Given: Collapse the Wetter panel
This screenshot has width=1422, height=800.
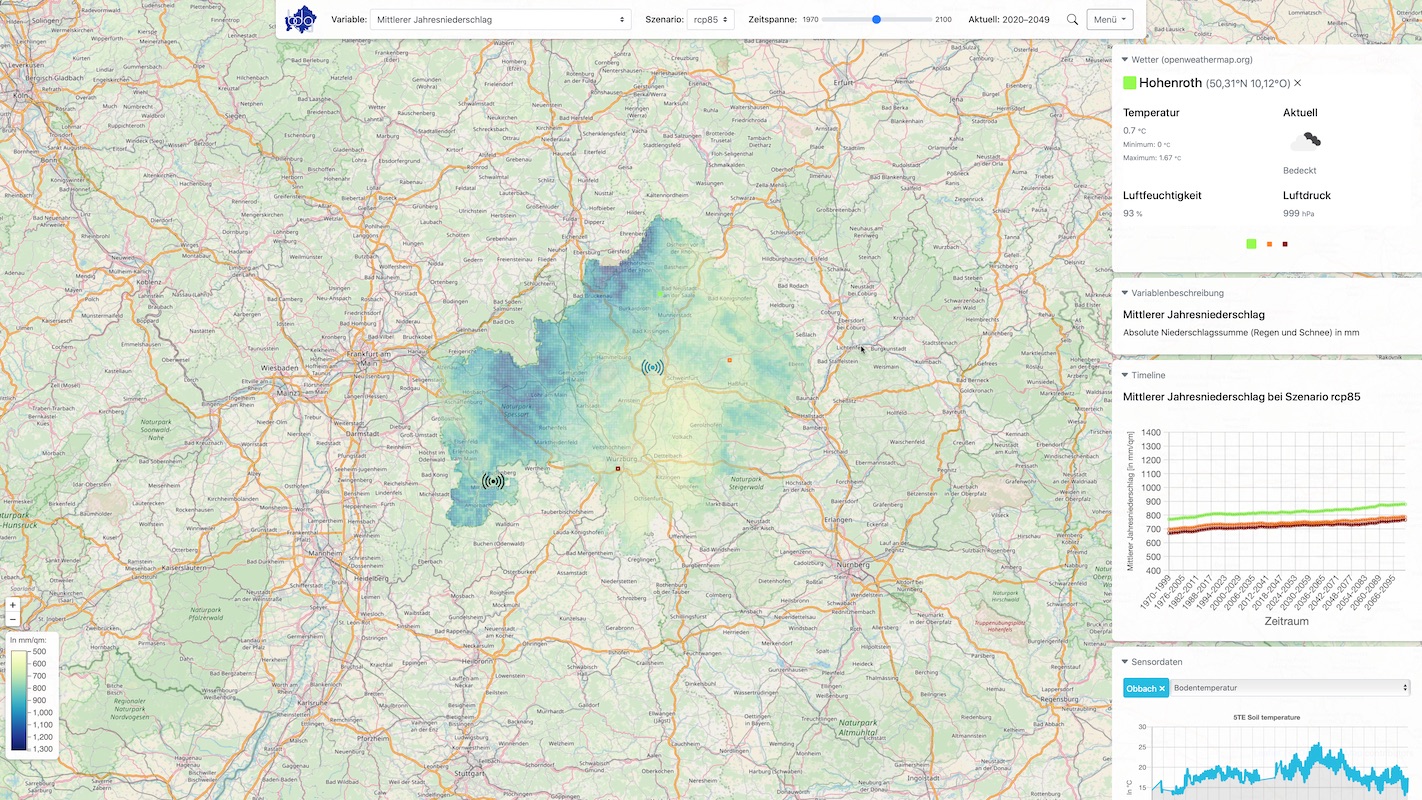Looking at the screenshot, I should click(1125, 60).
